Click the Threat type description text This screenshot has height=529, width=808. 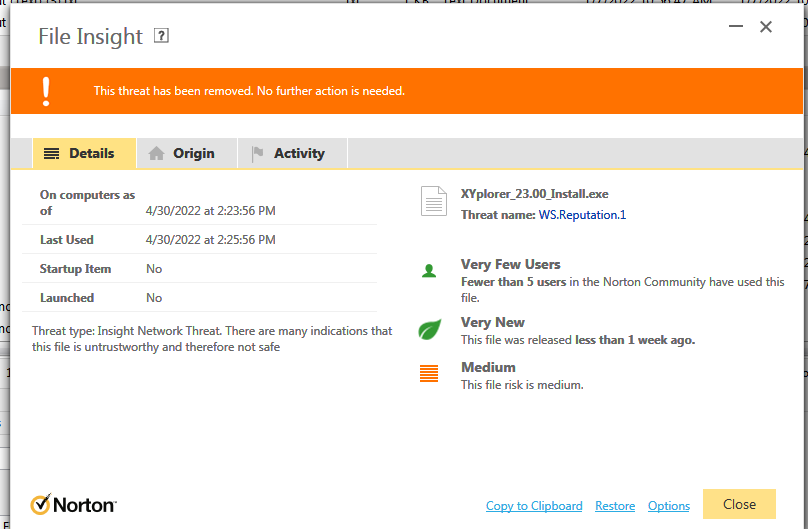[212, 338]
